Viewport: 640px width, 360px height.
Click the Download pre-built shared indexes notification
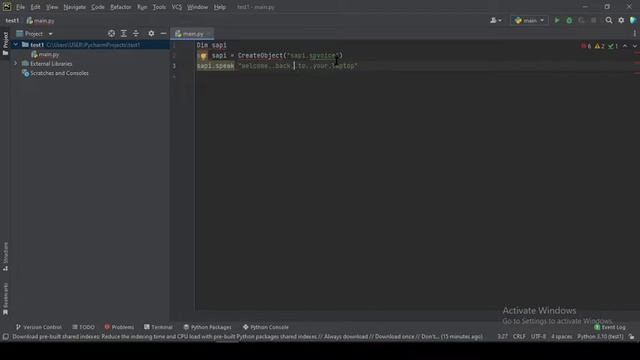tap(247, 337)
